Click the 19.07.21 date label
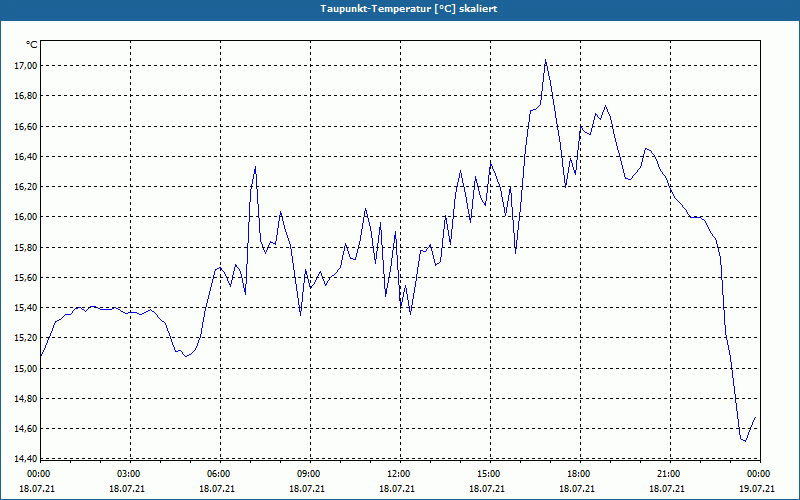This screenshot has height=500, width=800. click(758, 488)
